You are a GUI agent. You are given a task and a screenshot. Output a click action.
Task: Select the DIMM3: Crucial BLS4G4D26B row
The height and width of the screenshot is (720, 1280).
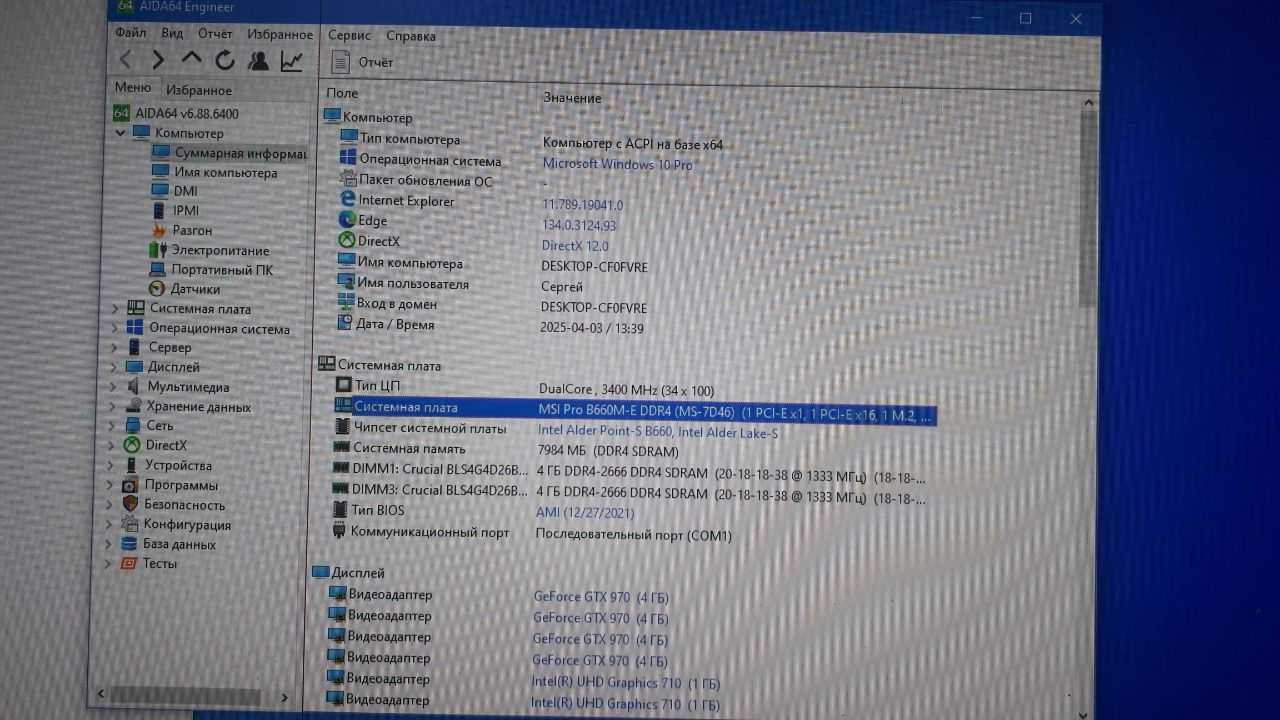coord(630,492)
